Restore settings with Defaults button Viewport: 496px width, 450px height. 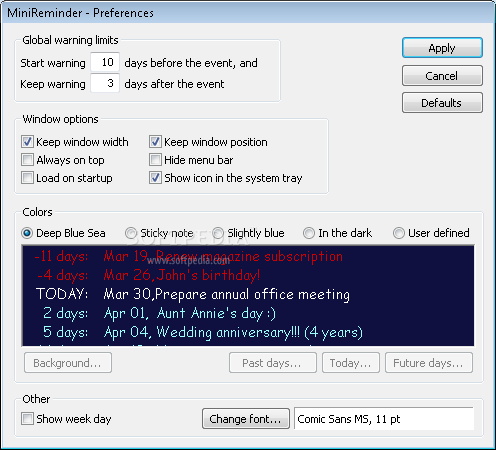(442, 103)
